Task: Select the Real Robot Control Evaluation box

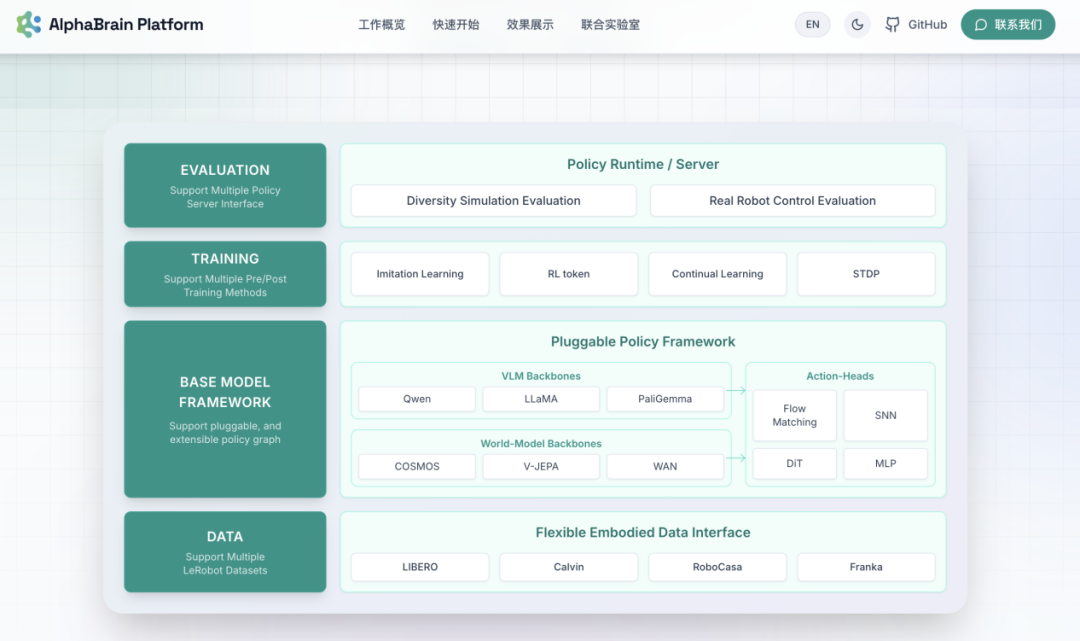Action: tap(792, 201)
